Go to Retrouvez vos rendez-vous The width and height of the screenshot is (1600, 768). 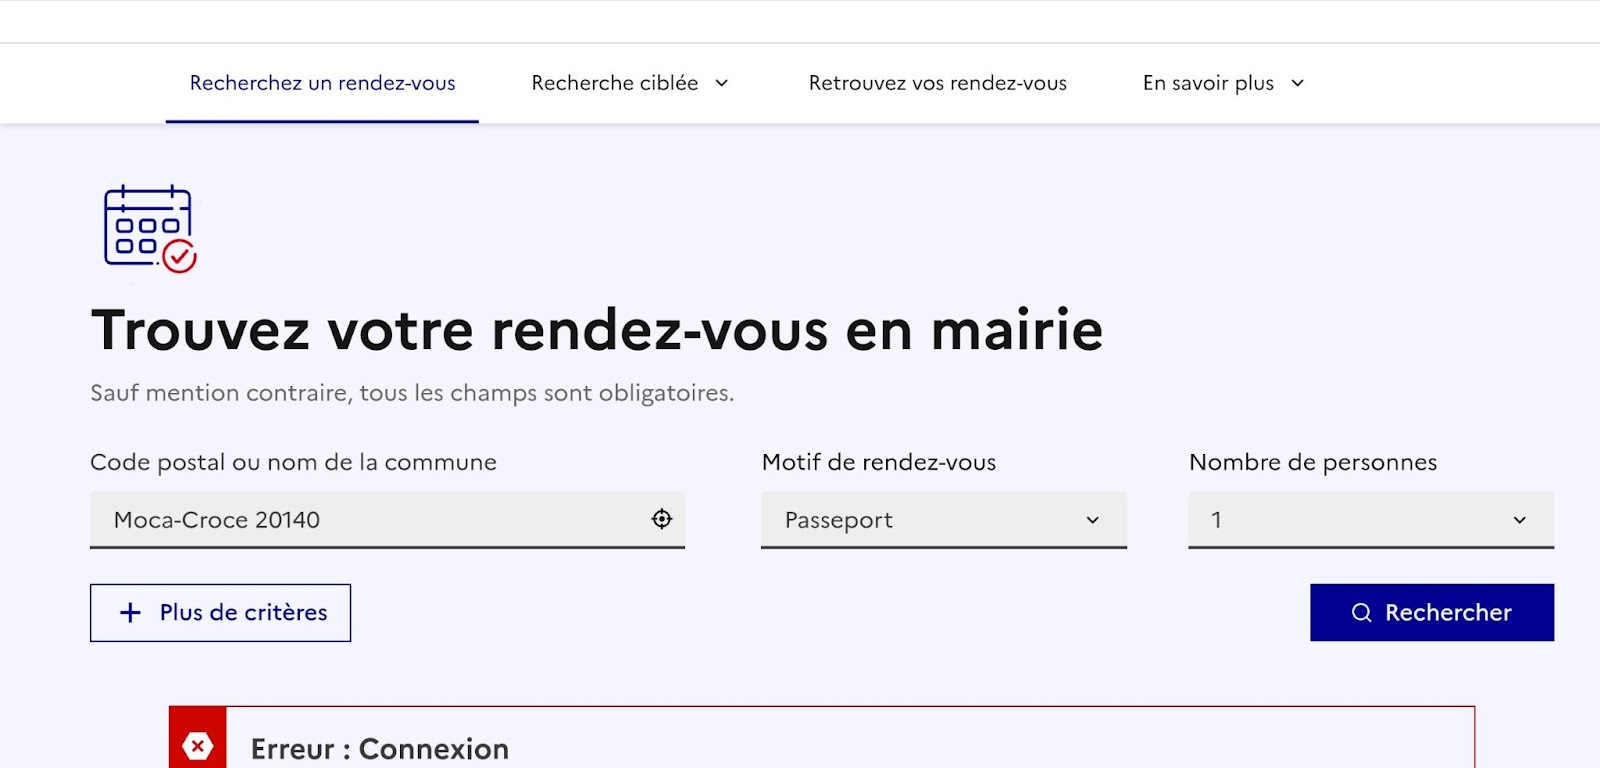coord(938,83)
